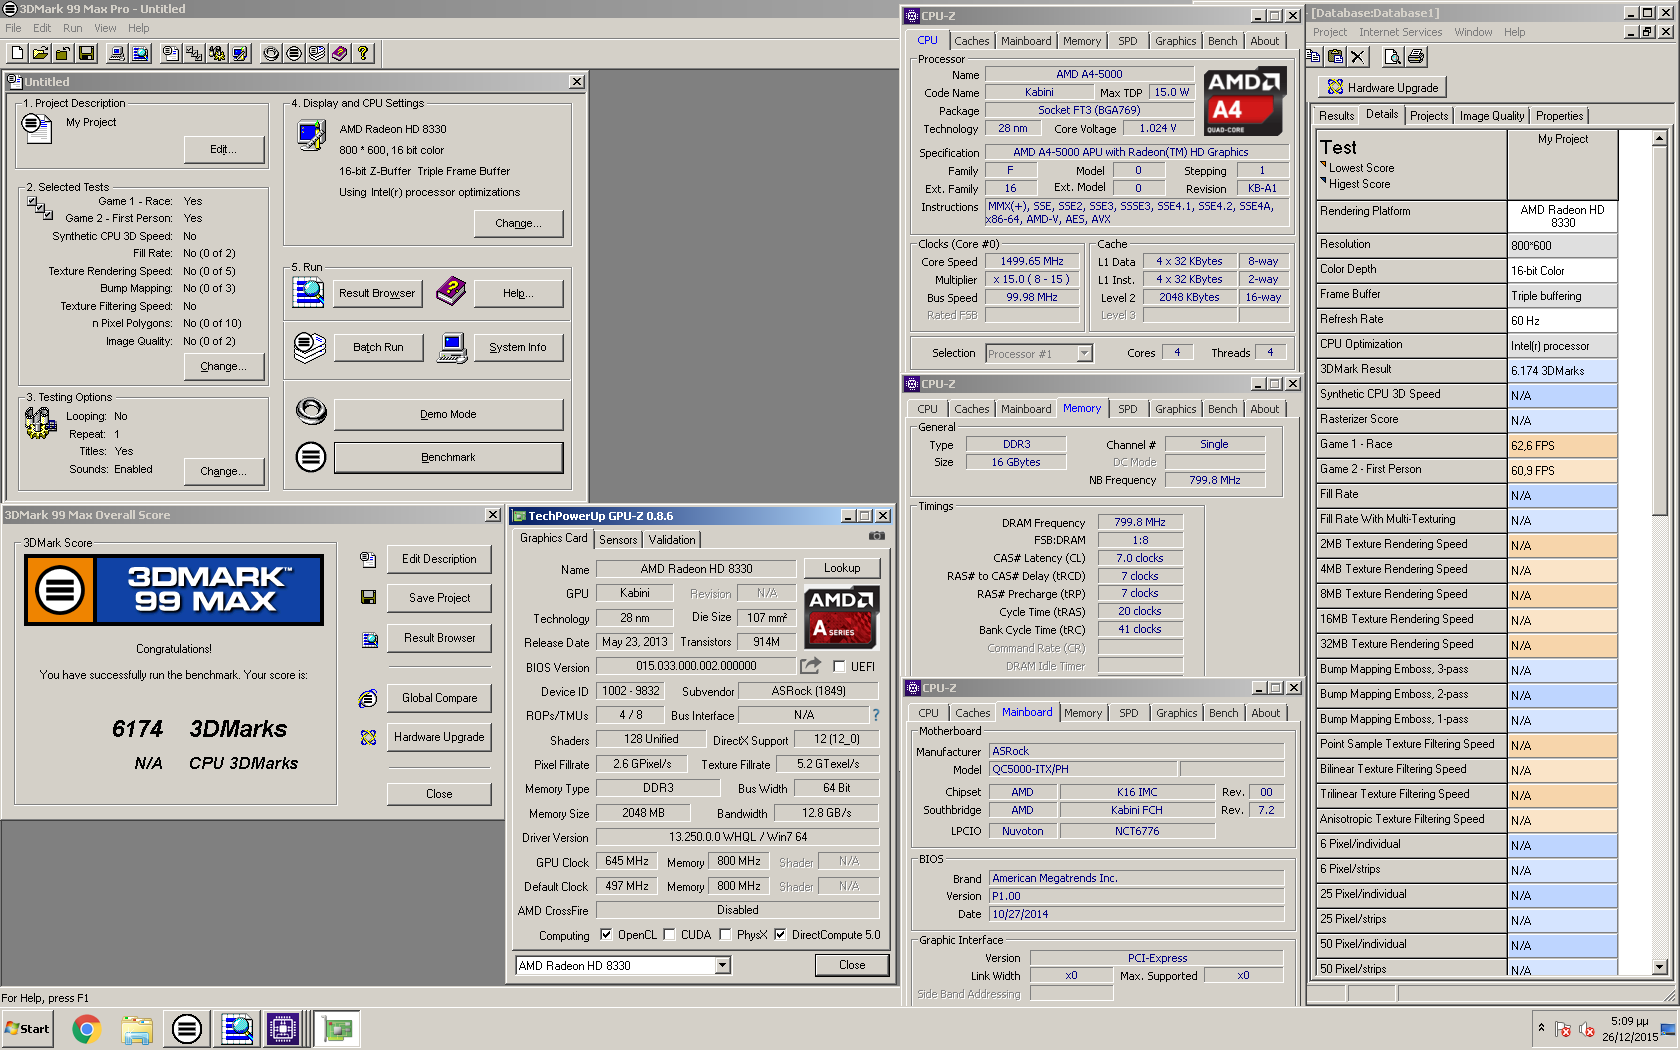Open the Results tab in Database window
This screenshot has width=1680, height=1050.
click(1336, 116)
